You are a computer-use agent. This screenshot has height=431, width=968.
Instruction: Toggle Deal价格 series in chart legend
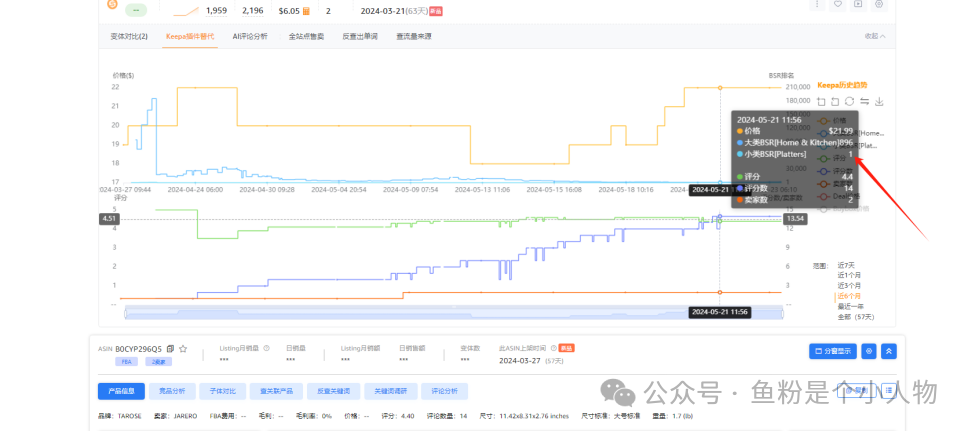tap(836, 196)
